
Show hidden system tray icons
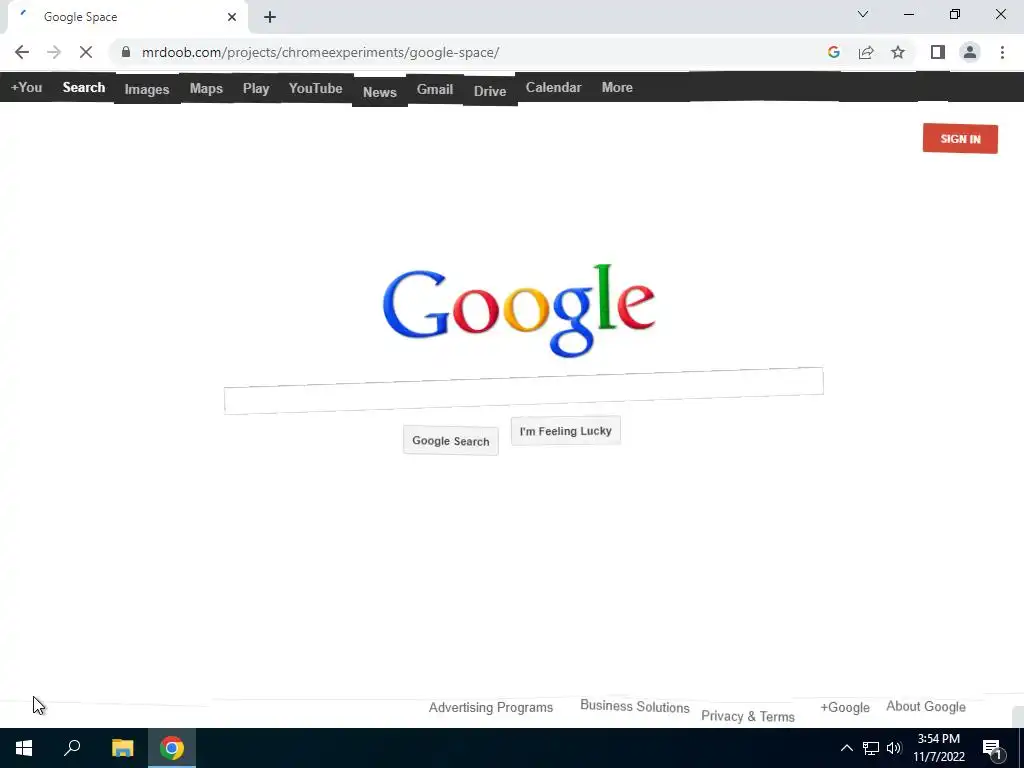click(x=846, y=748)
